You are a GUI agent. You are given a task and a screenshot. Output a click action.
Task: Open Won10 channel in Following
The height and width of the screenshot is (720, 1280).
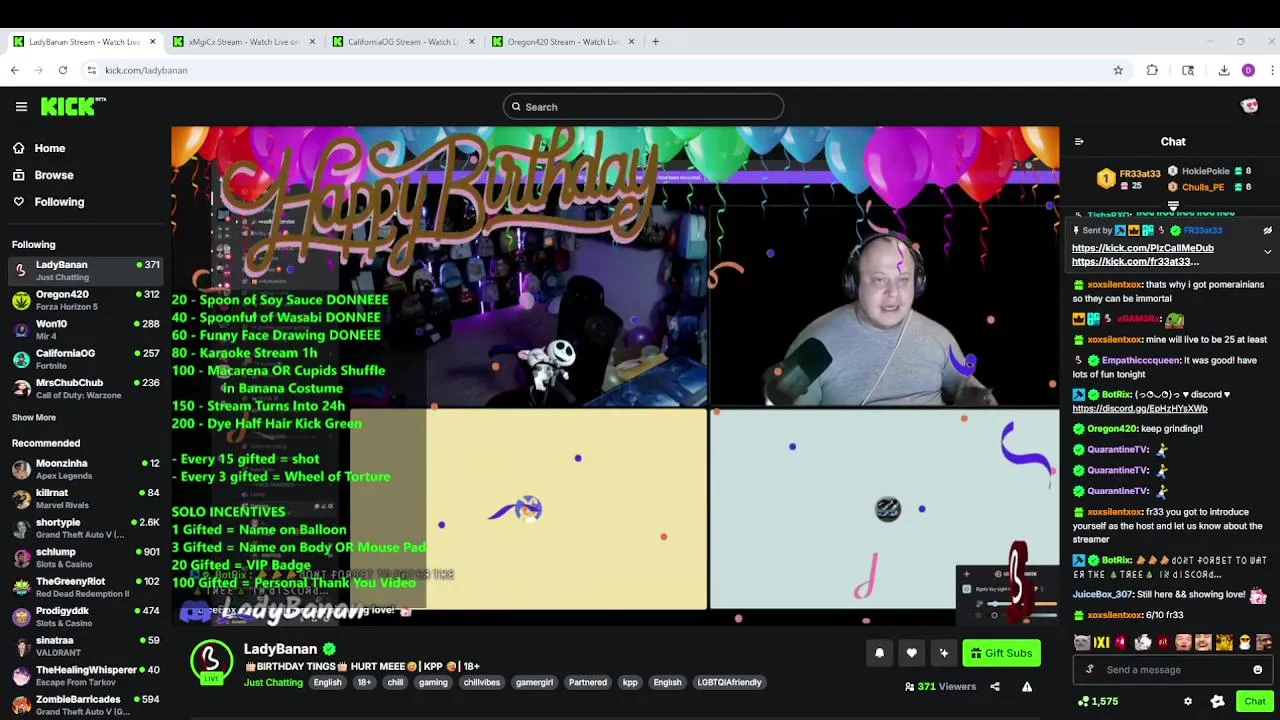[85, 329]
